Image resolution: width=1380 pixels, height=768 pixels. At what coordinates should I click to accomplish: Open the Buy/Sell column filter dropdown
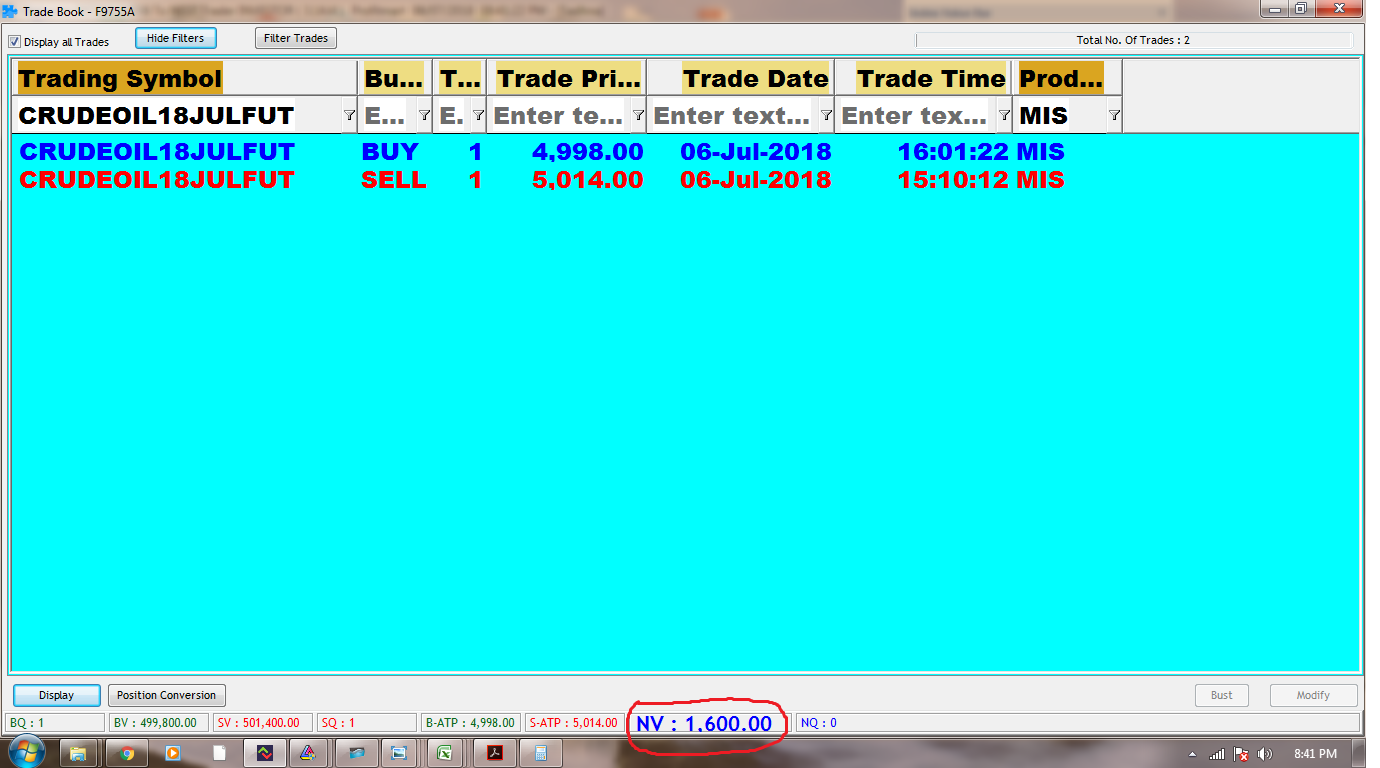424,116
